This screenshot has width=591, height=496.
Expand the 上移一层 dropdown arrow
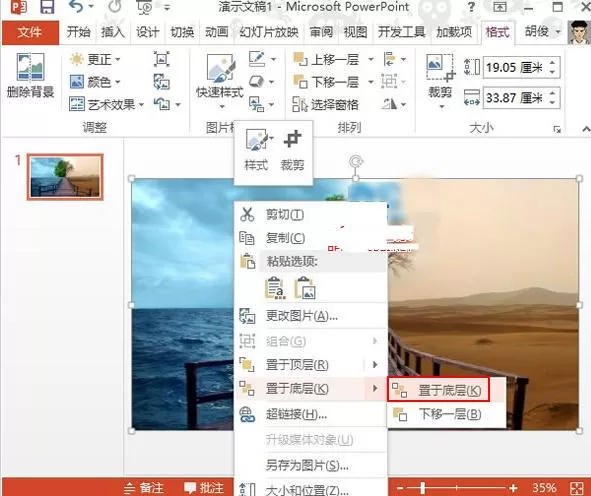click(x=371, y=60)
